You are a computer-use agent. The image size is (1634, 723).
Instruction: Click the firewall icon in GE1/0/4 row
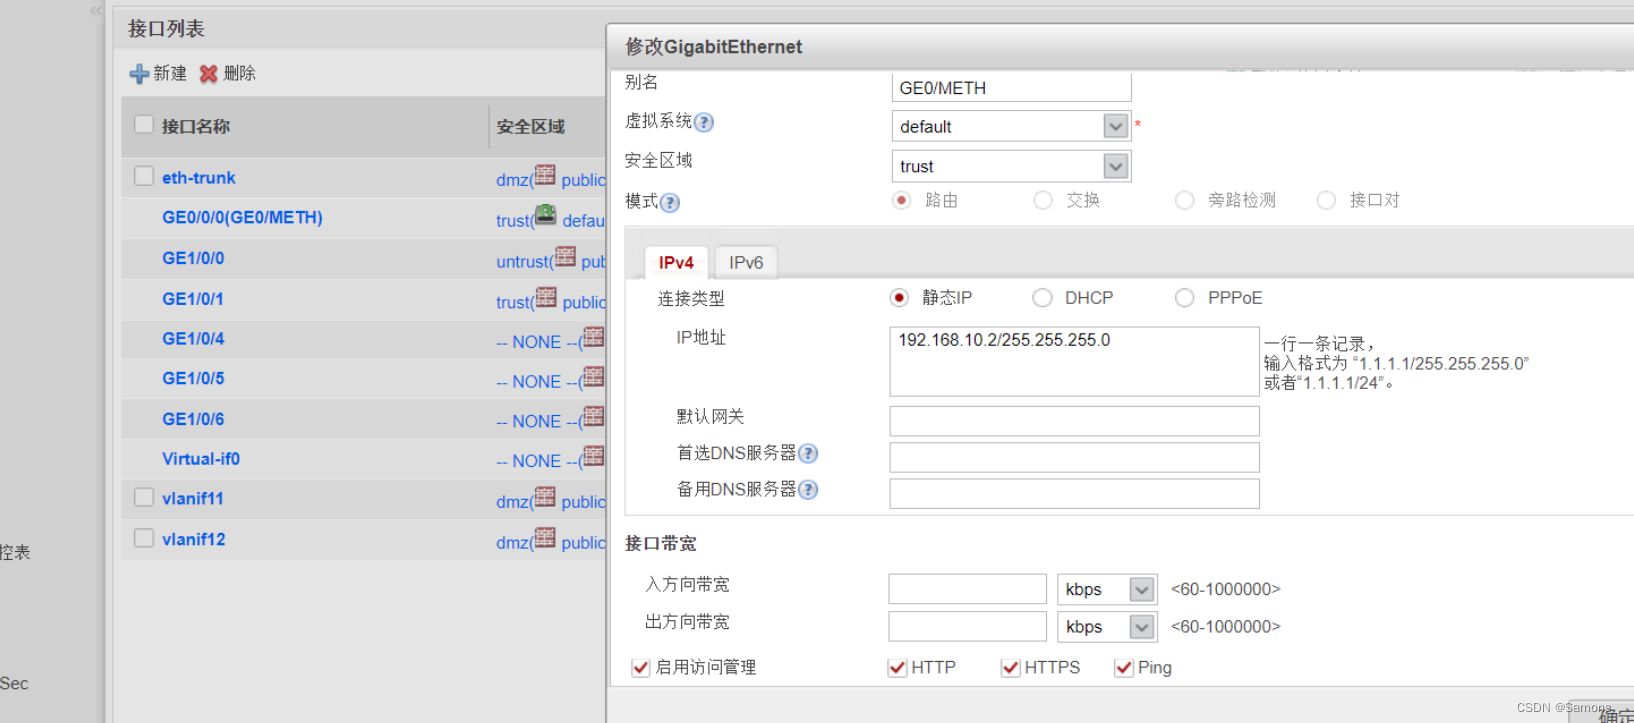click(594, 338)
